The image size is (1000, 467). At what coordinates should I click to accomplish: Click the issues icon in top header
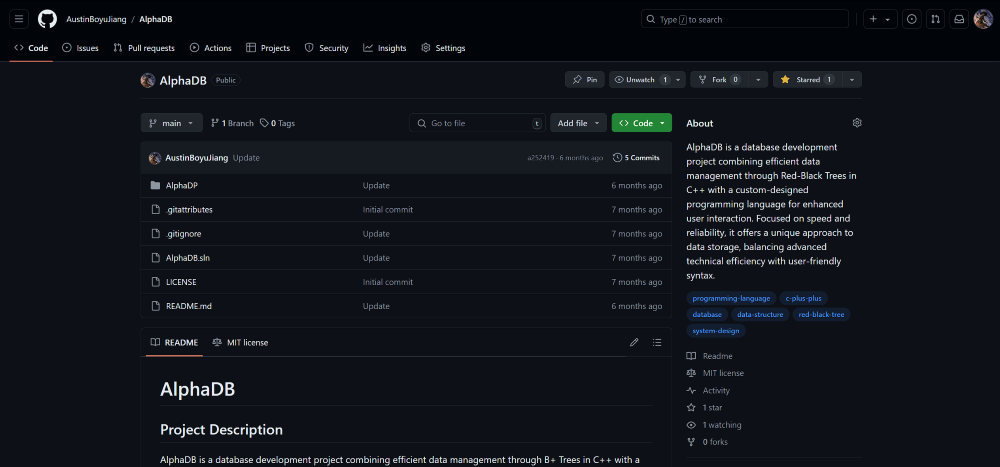(x=911, y=19)
